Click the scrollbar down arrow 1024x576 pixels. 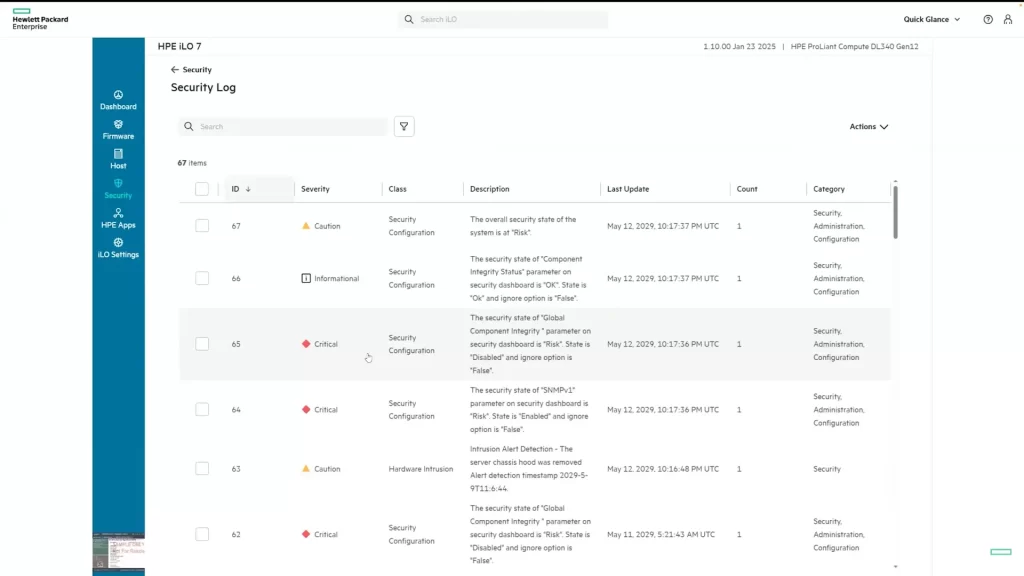(895, 567)
